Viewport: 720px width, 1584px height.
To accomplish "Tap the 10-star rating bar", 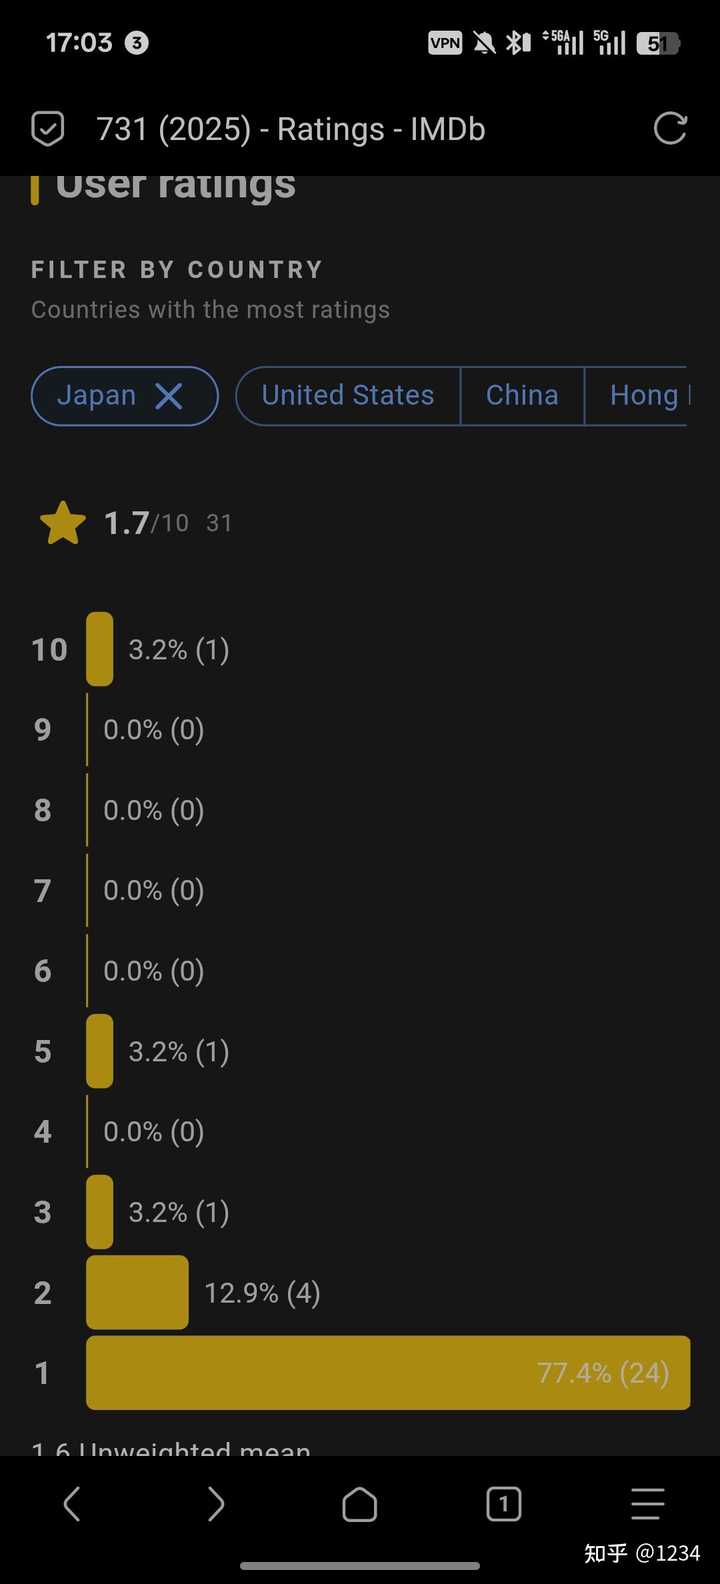I will pos(99,649).
